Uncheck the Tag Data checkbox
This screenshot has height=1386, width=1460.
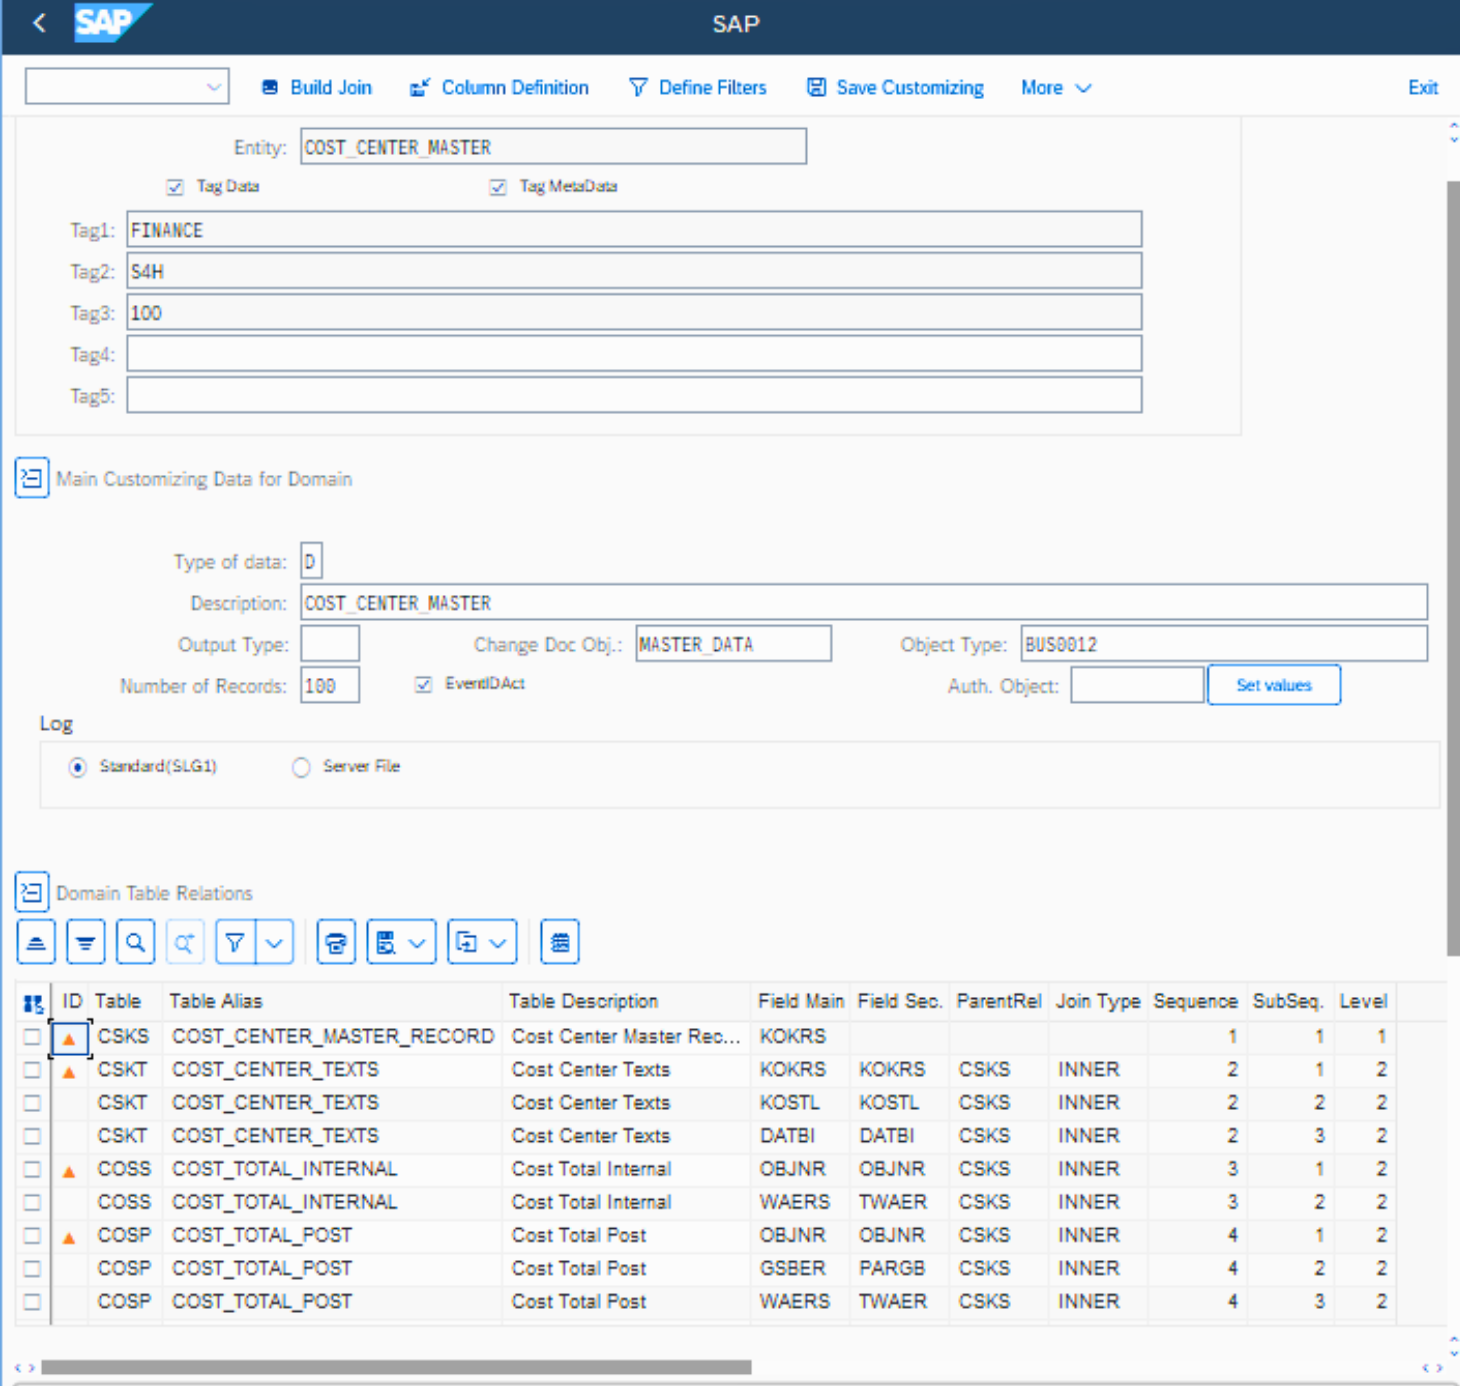(175, 187)
